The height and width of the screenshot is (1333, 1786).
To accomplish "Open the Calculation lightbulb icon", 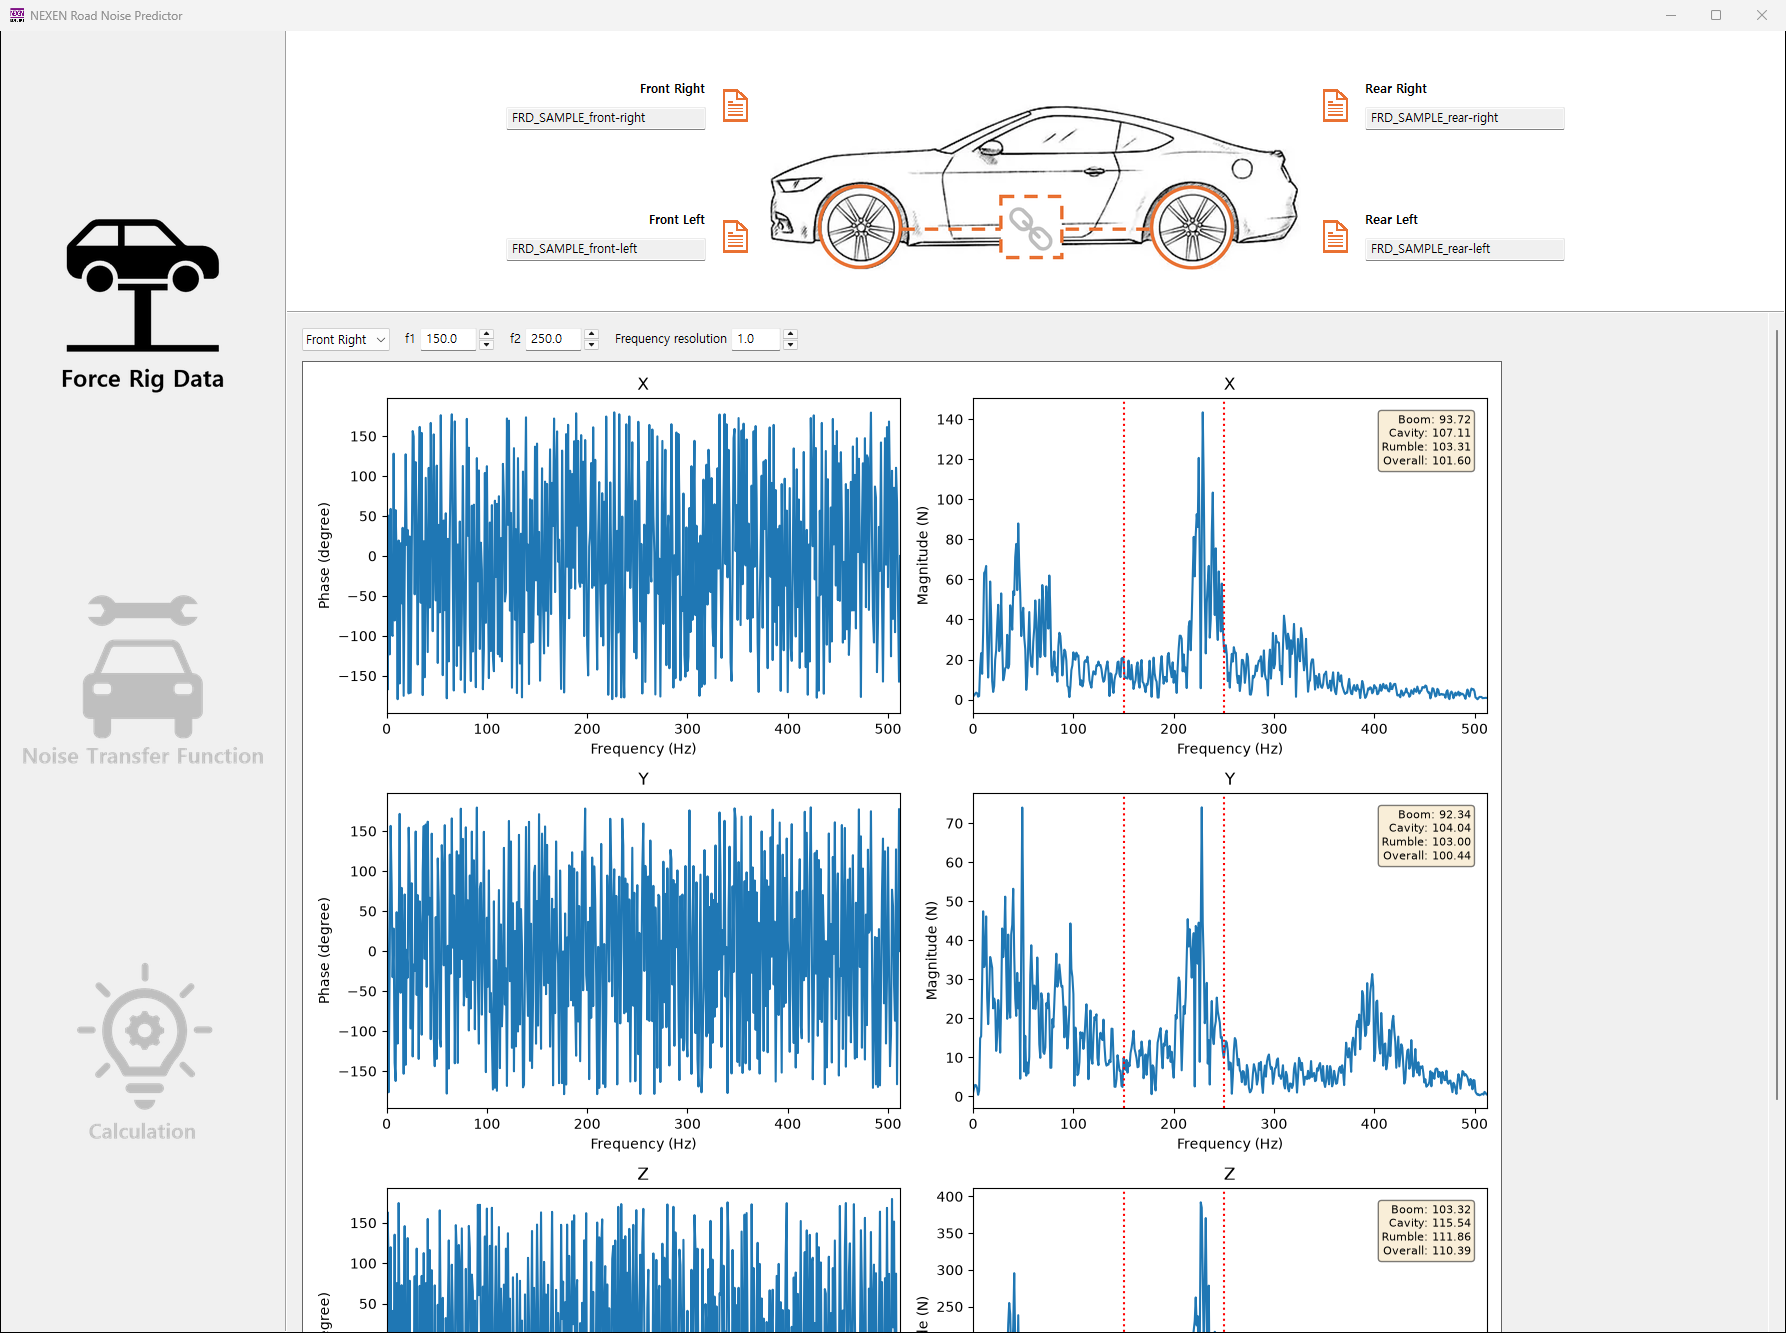I will pos(144,1036).
